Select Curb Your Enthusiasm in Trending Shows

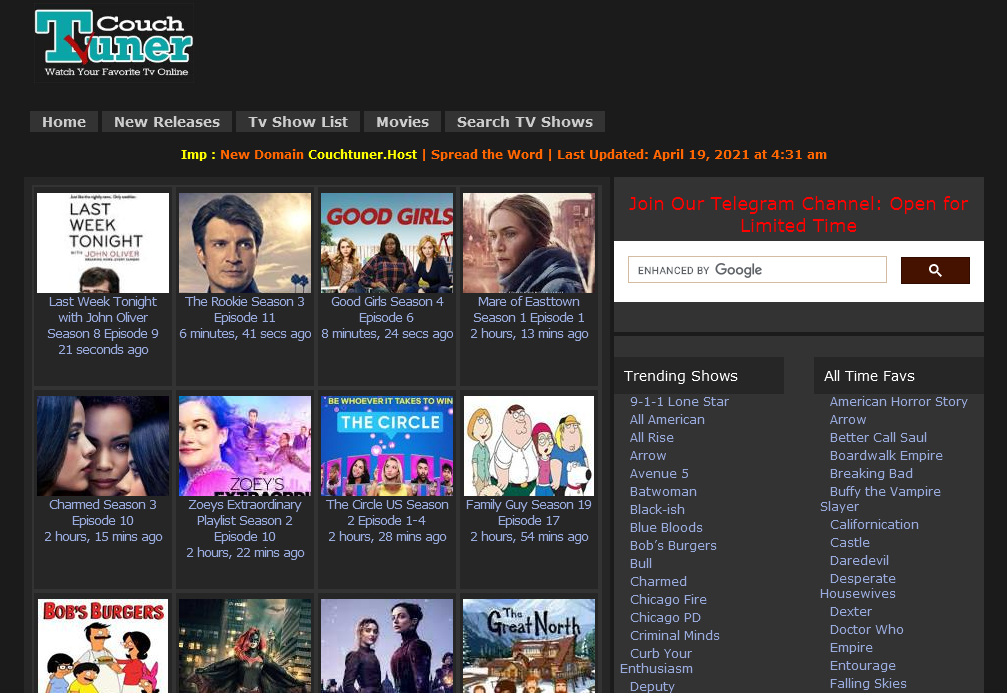click(657, 661)
